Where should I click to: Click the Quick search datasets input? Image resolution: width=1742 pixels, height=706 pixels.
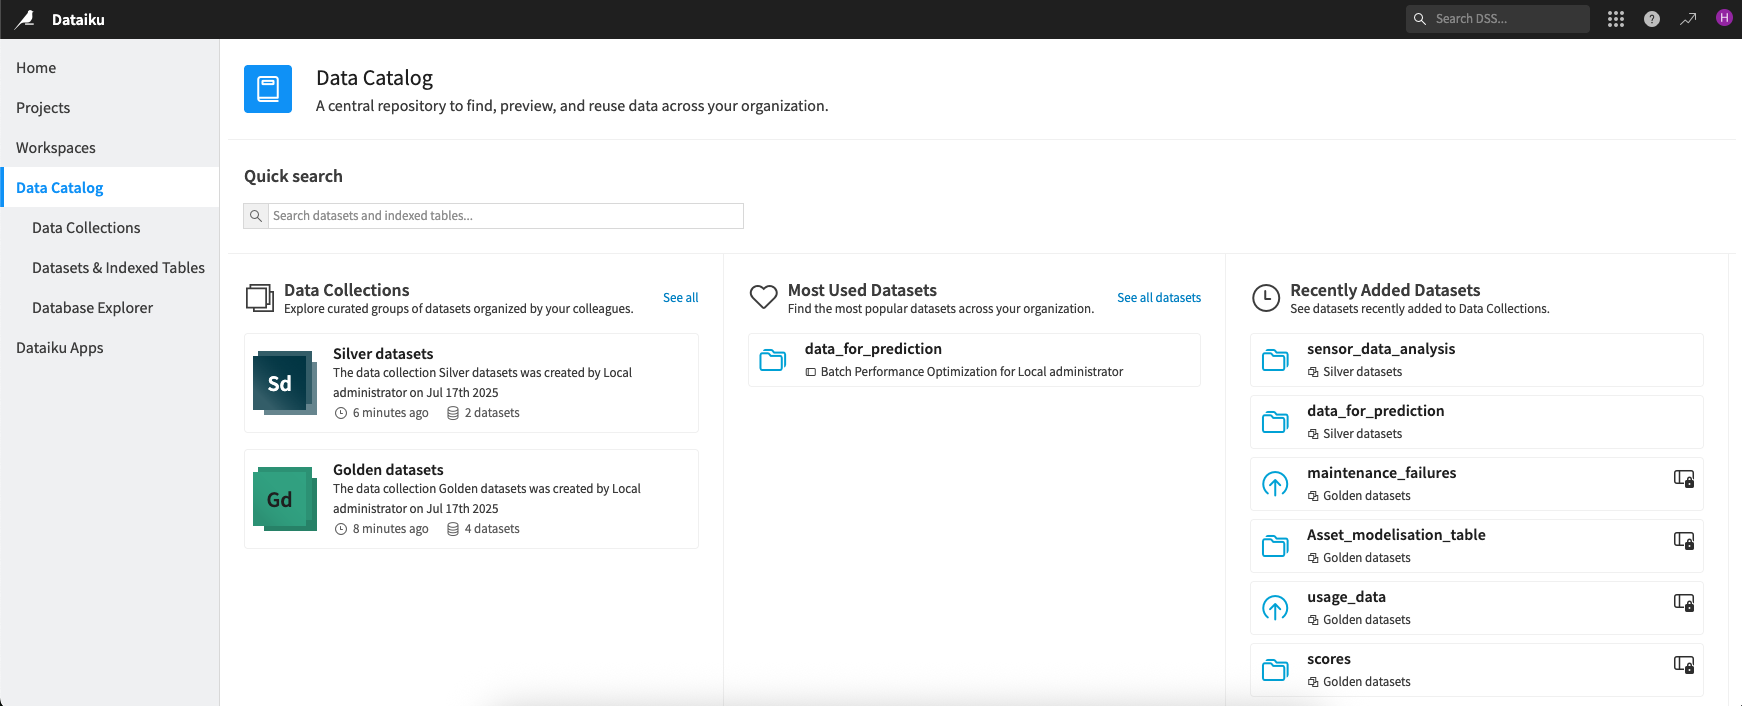(x=505, y=216)
